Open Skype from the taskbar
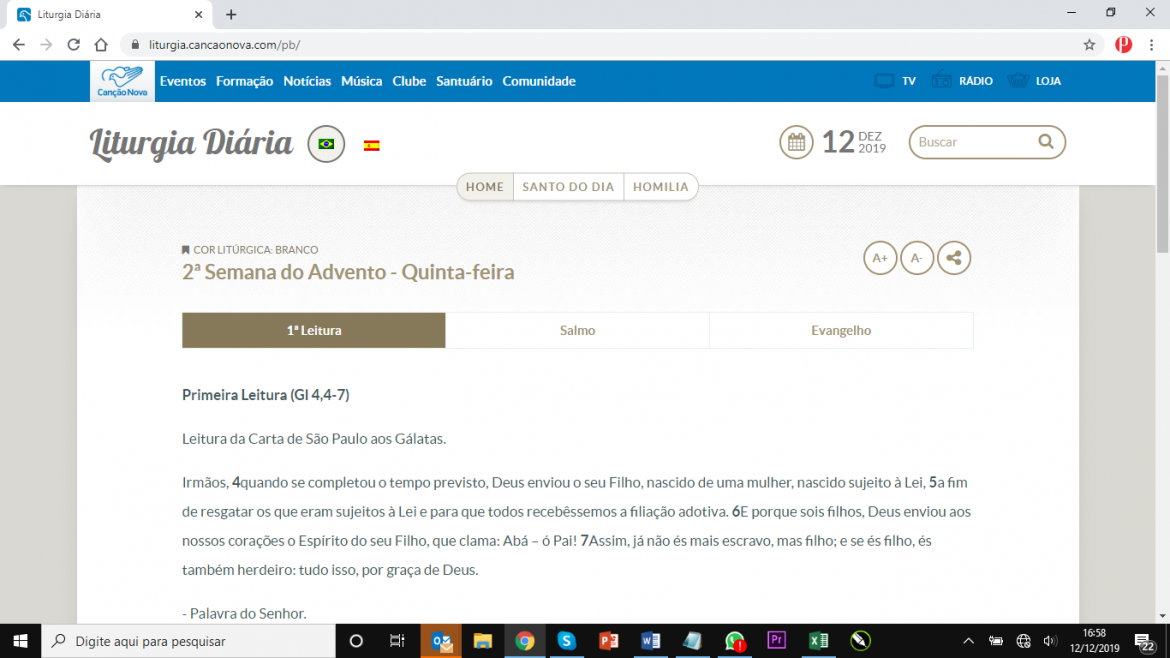Image resolution: width=1170 pixels, height=658 pixels. [x=567, y=640]
